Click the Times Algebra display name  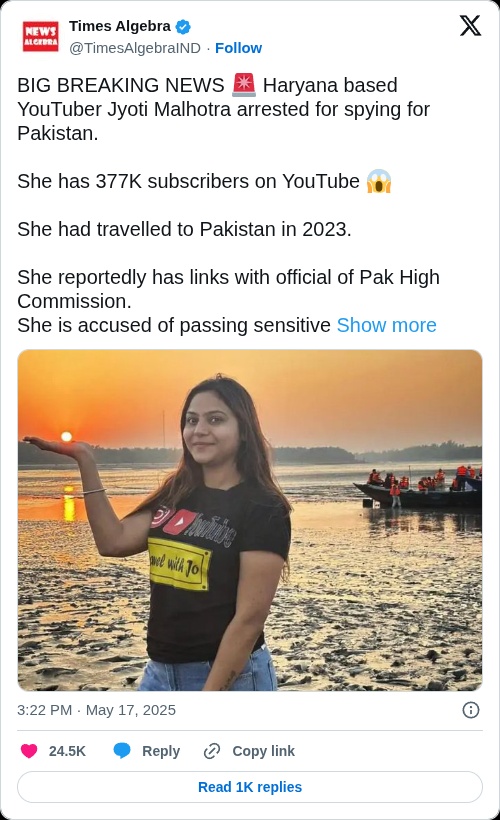click(120, 26)
